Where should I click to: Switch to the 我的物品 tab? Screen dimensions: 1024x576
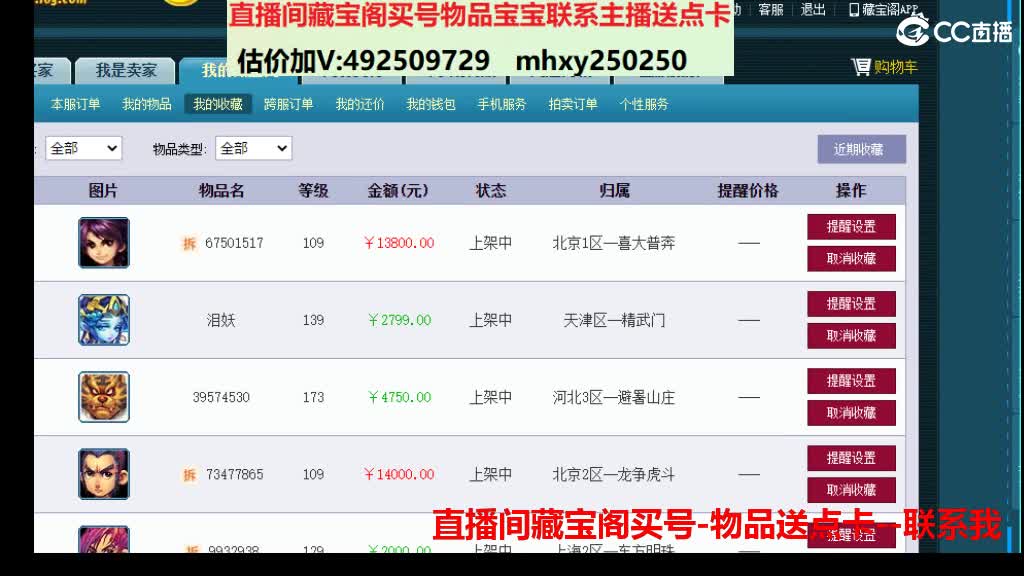(x=147, y=103)
